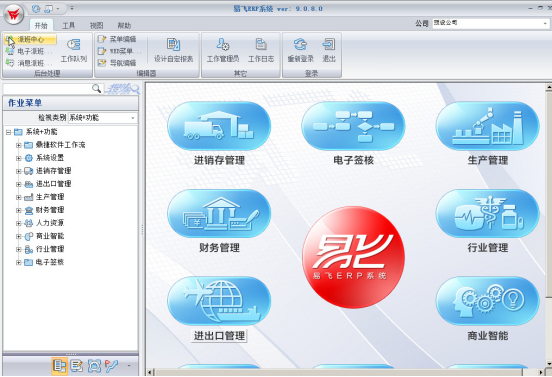Switch to the 视图 ribbon tab

tap(96, 25)
